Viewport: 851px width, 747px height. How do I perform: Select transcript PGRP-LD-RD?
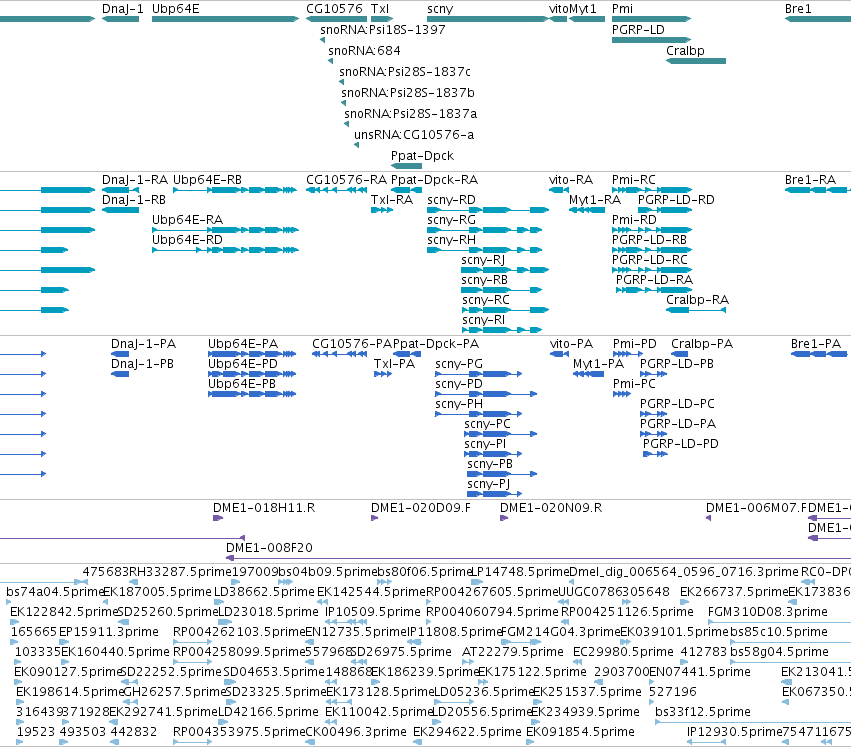pyautogui.click(x=676, y=200)
